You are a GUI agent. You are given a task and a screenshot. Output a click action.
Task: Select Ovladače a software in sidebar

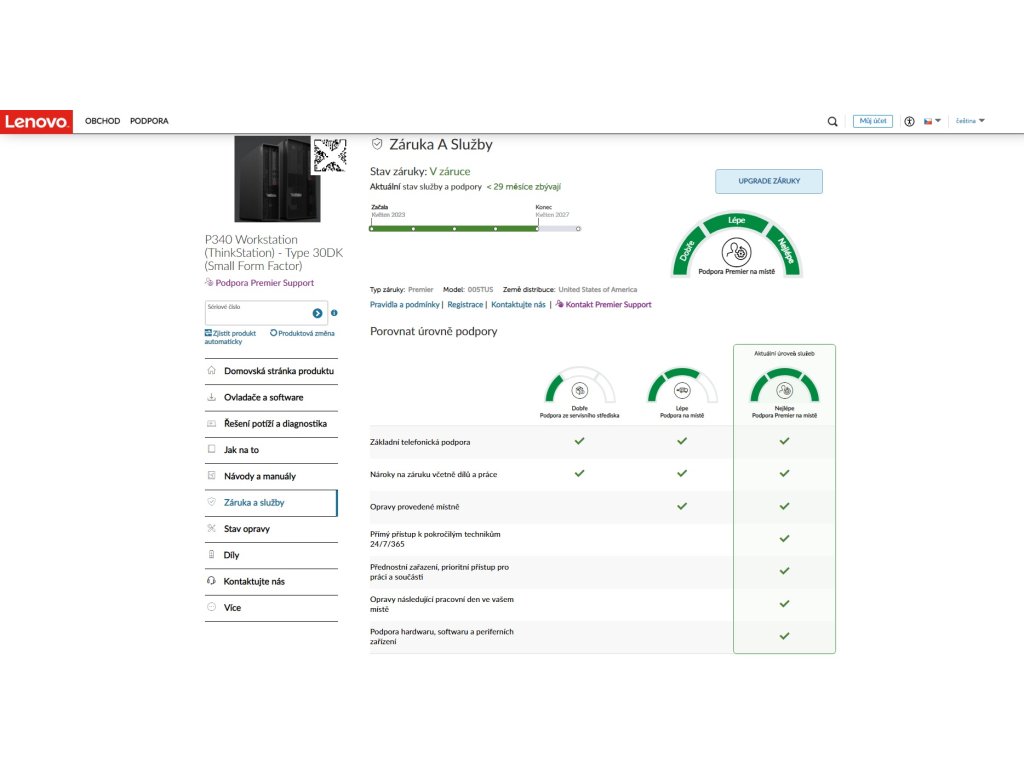click(263, 397)
